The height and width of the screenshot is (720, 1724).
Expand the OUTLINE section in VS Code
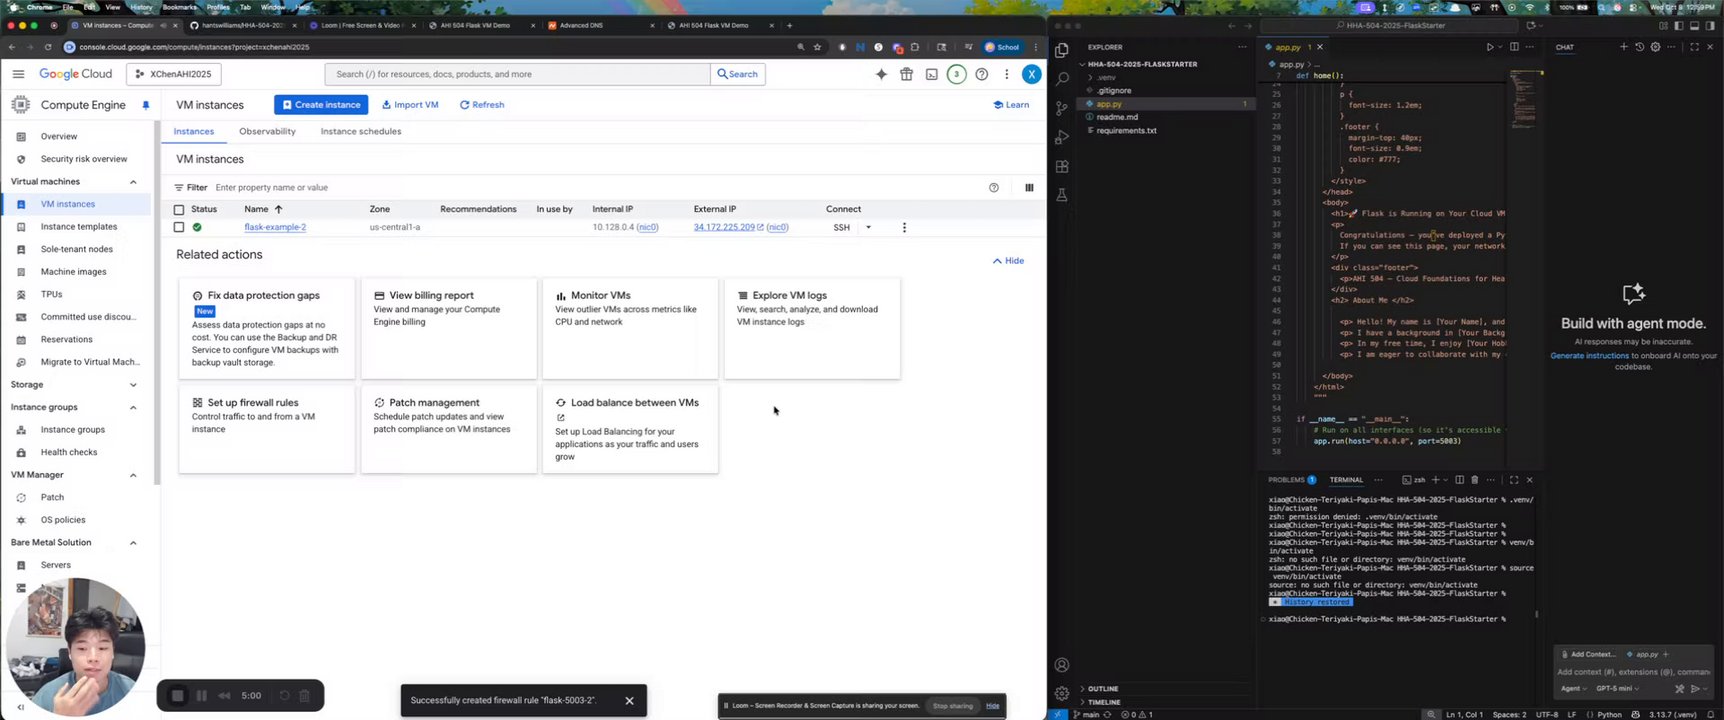click(x=1103, y=689)
